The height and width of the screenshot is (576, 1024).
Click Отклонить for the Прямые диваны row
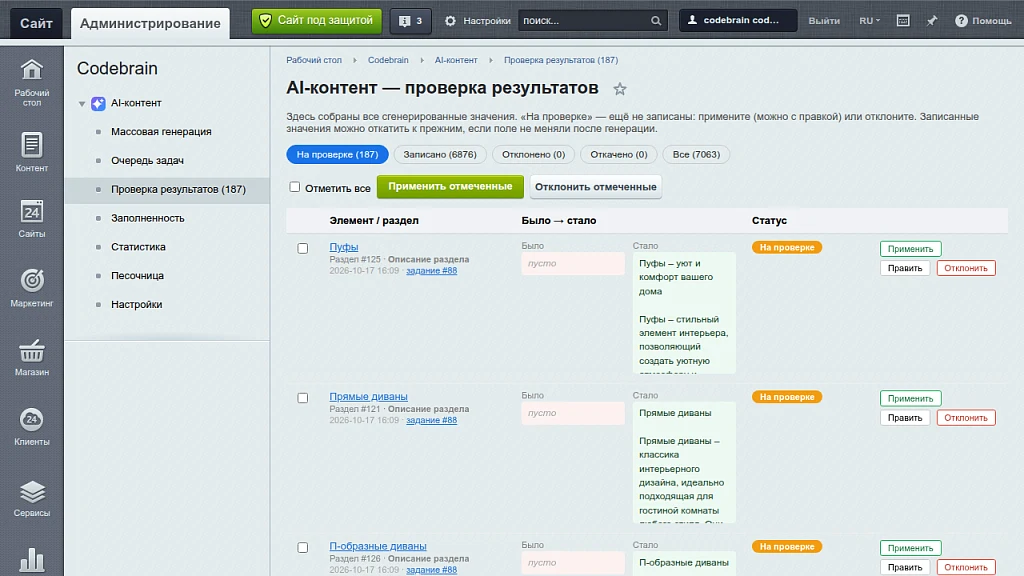click(x=966, y=417)
